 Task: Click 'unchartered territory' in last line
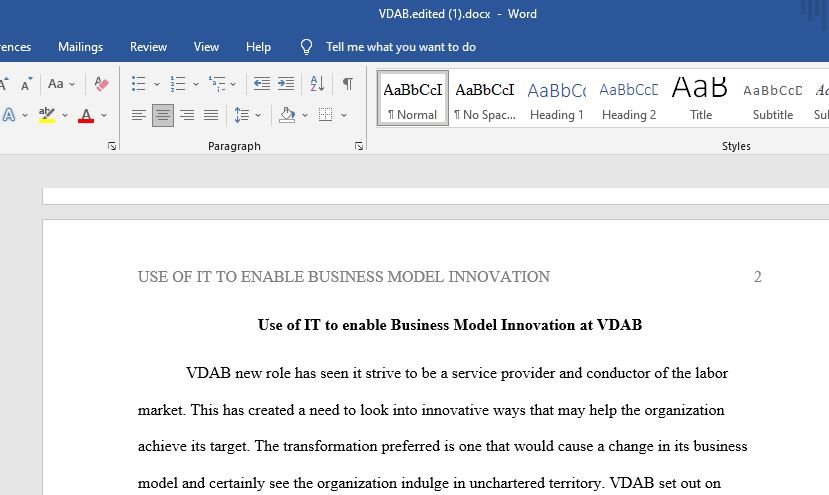[536, 483]
